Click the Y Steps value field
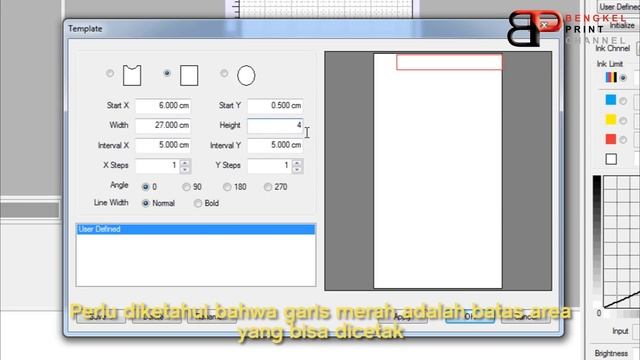The height and width of the screenshot is (360, 640). point(269,166)
